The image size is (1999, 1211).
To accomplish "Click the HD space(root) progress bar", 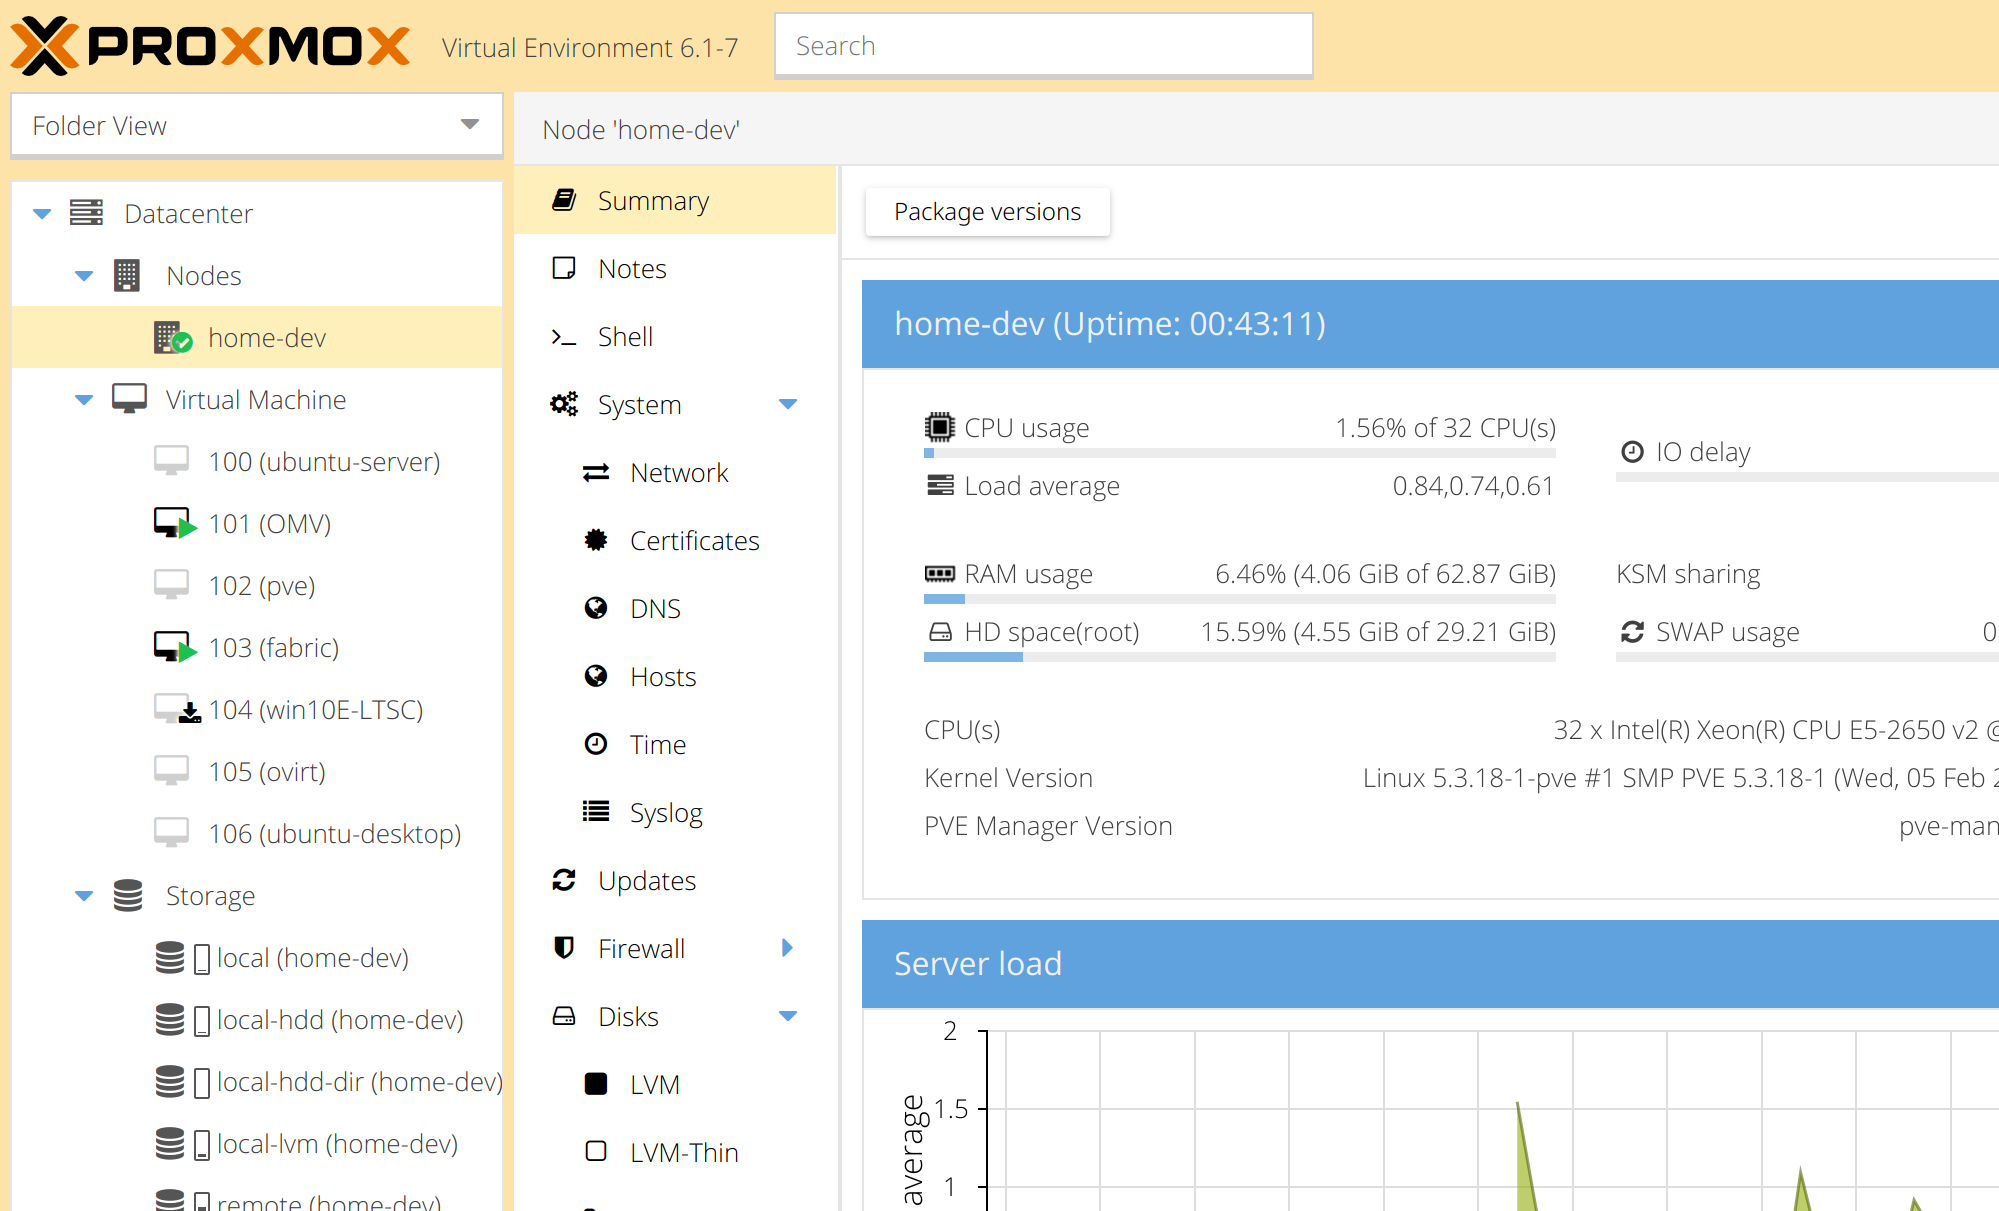I will tap(1240, 657).
